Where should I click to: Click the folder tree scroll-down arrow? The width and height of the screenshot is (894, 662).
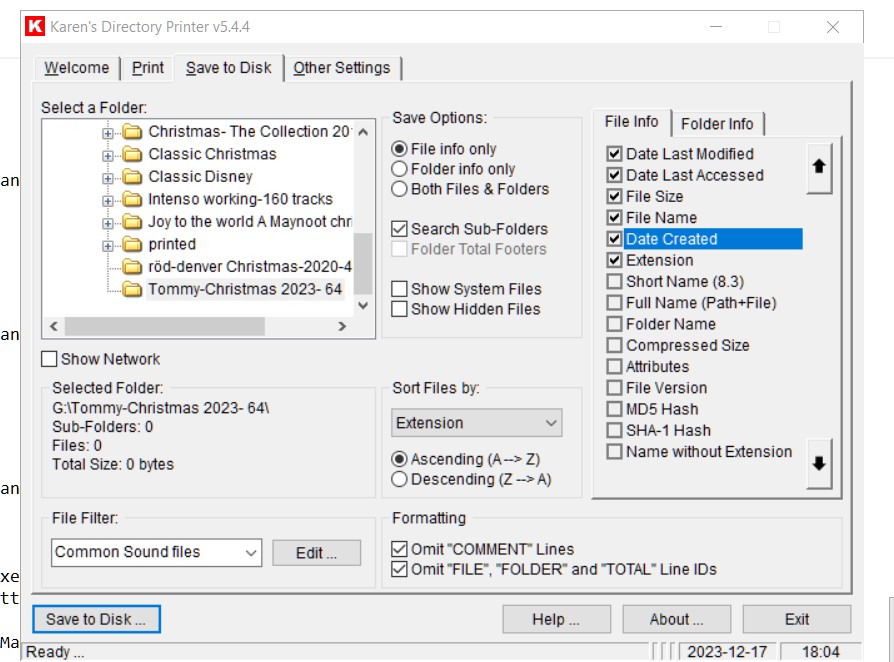(363, 306)
